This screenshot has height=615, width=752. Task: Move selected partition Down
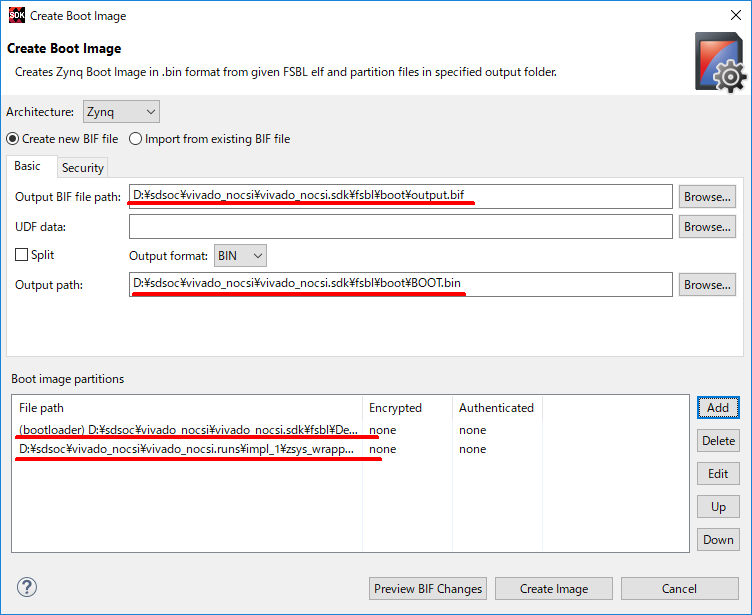tap(718, 540)
